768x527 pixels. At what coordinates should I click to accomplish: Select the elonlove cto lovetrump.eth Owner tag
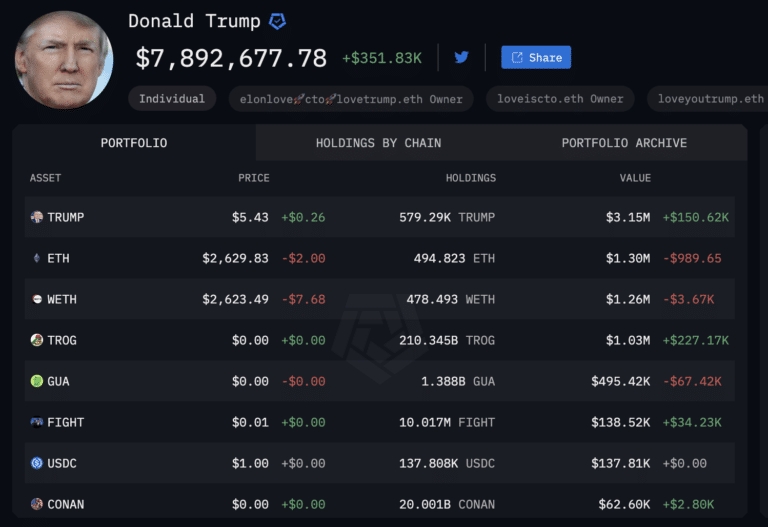[x=351, y=99]
